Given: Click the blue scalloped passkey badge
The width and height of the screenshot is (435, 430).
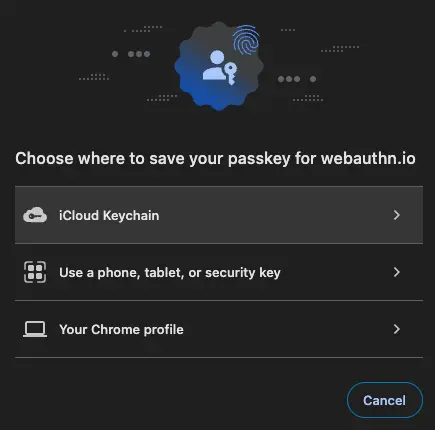Looking at the screenshot, I should pos(219,66).
